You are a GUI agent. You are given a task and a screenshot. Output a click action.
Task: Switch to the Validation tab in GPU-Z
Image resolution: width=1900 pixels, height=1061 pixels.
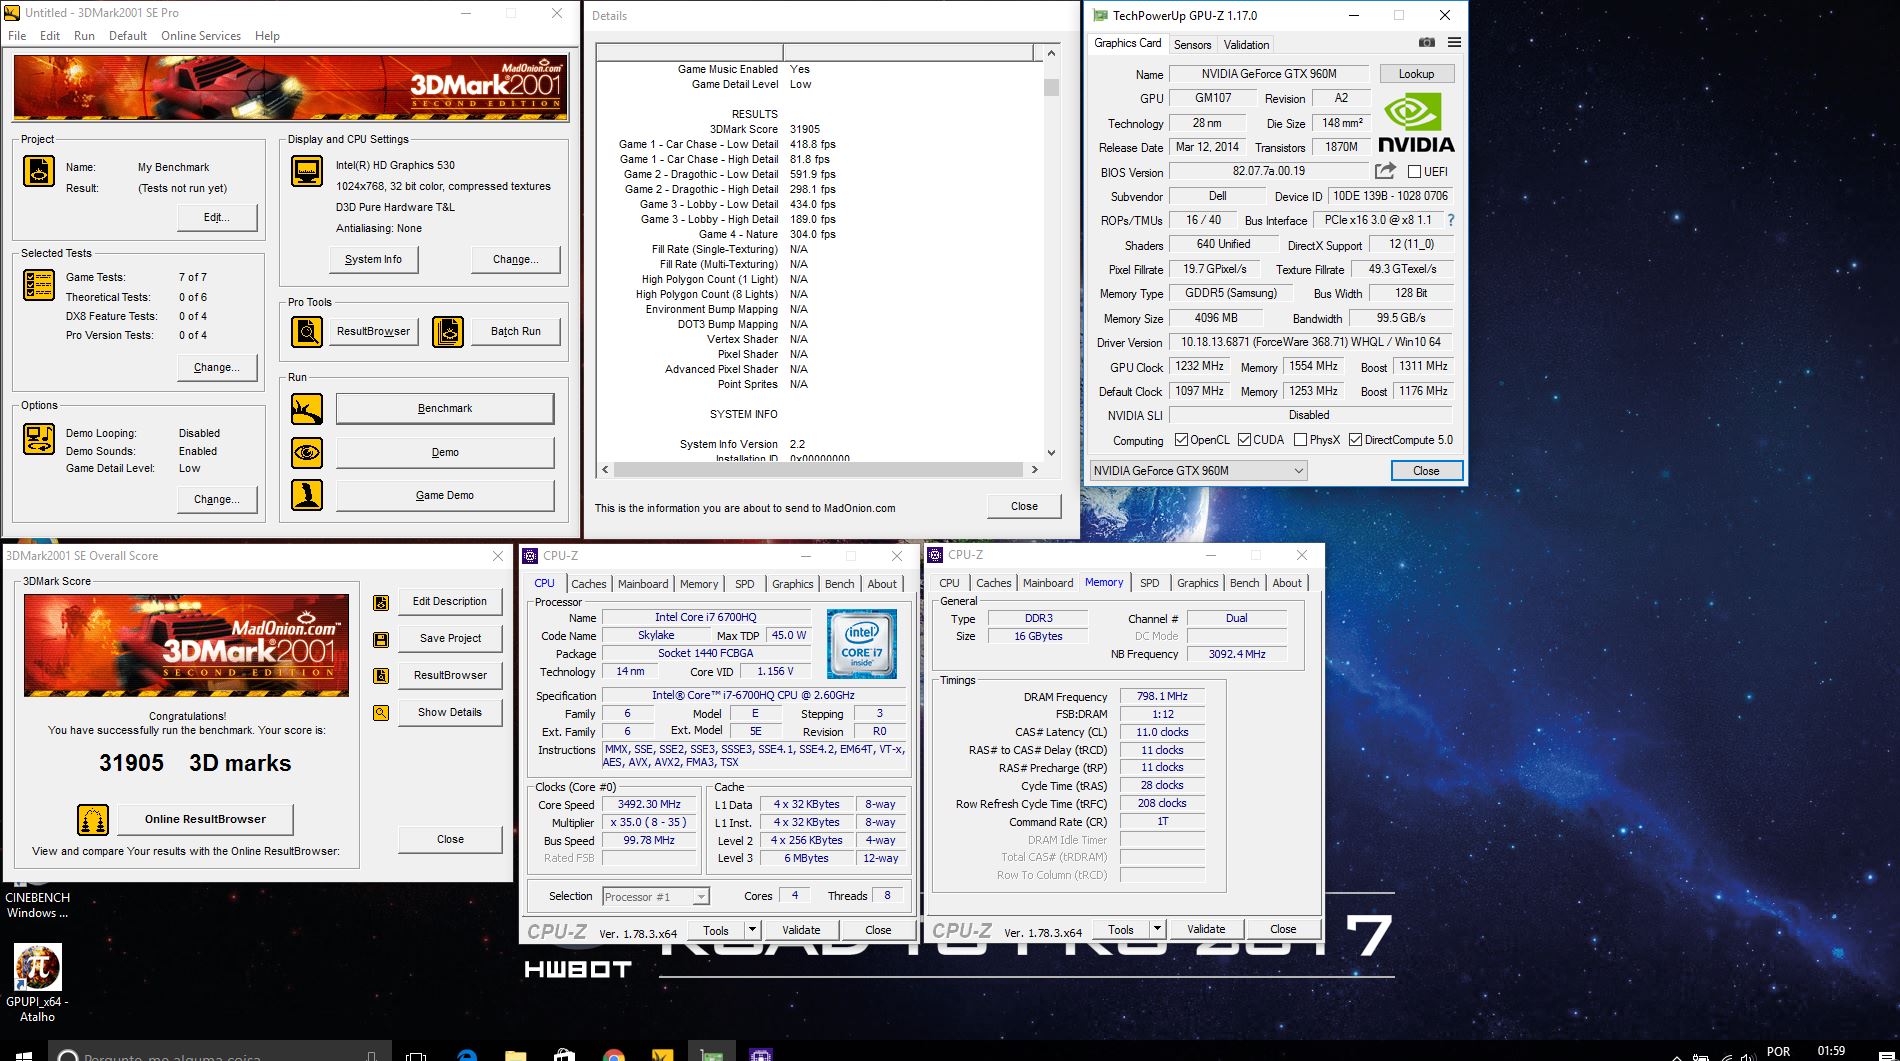click(x=1246, y=44)
